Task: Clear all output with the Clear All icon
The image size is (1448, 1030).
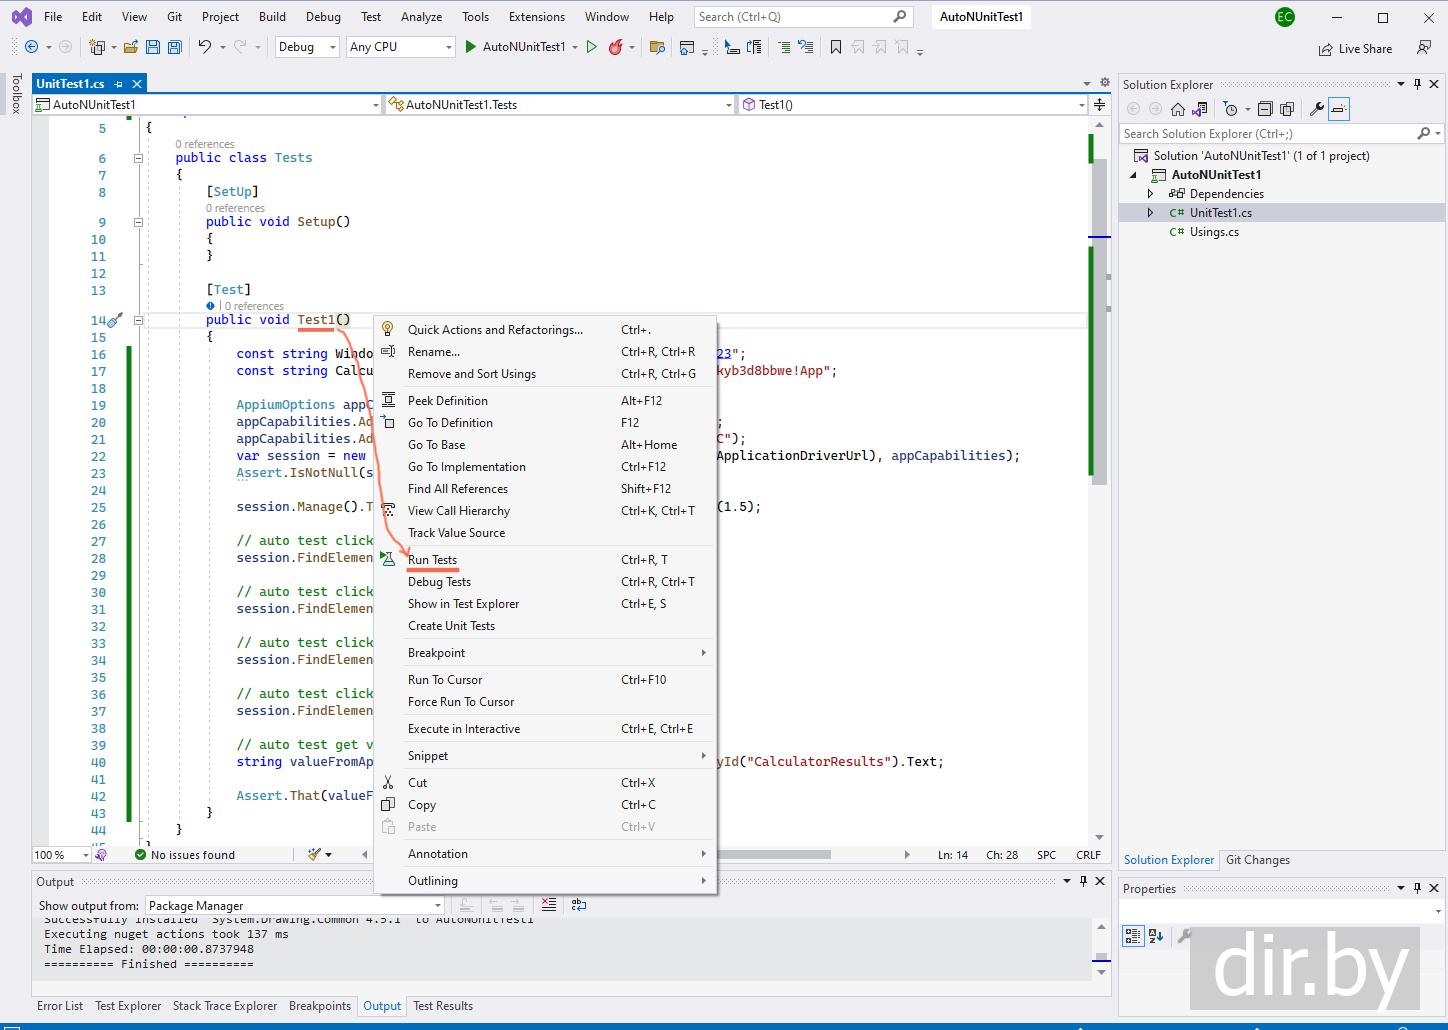Action: 549,905
